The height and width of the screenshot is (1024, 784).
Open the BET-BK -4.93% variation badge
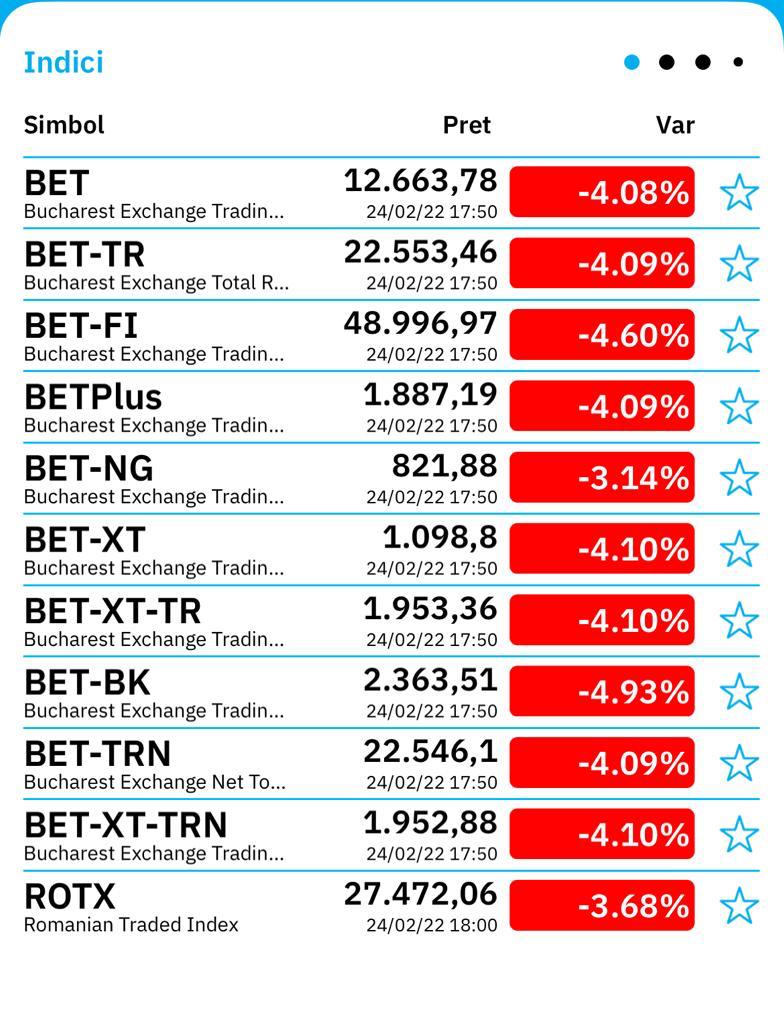point(602,692)
